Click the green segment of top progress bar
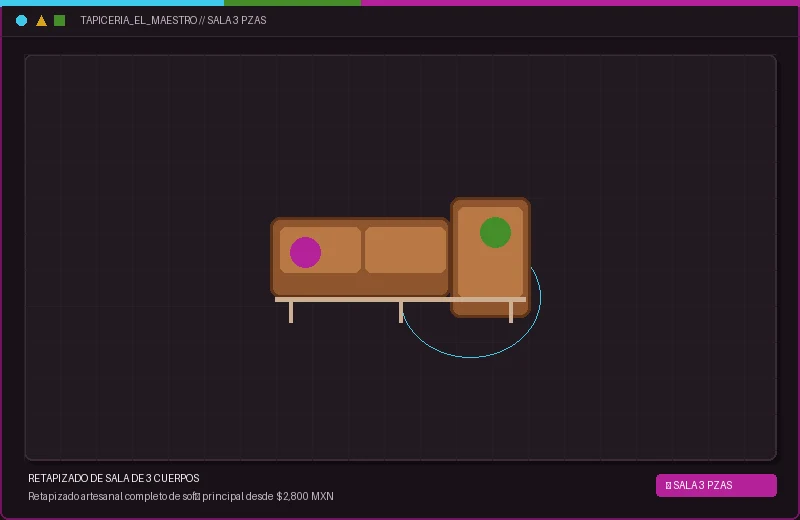This screenshot has height=520, width=800. click(292, 3)
